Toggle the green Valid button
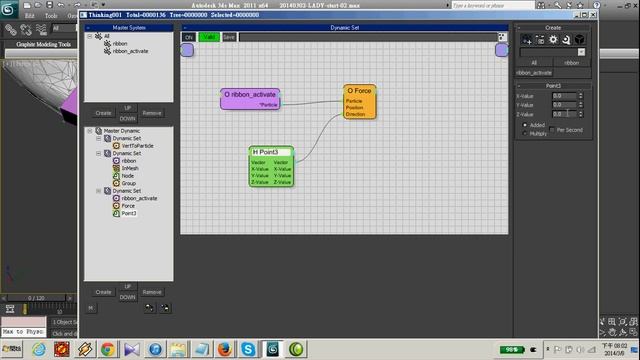Viewport: 640px width, 360px height. pyautogui.click(x=209, y=37)
